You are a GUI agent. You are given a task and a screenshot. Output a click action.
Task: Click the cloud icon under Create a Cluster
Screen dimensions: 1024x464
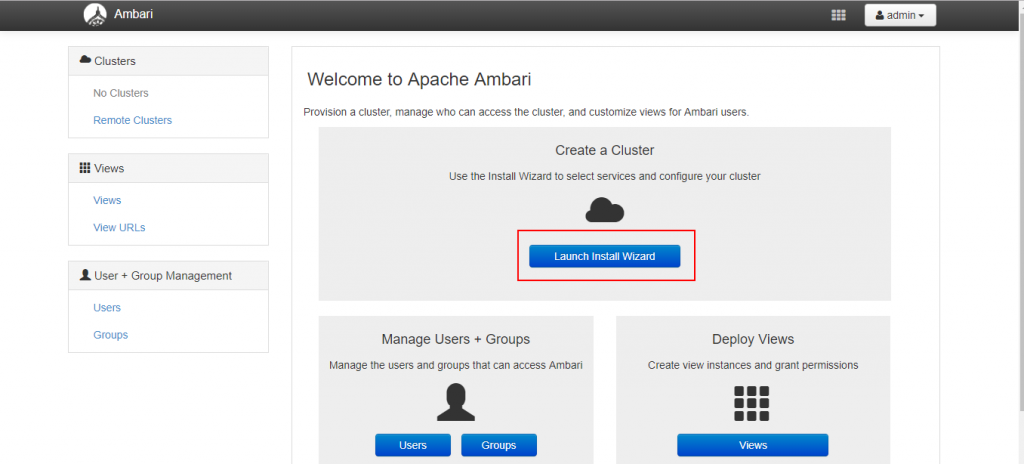[605, 210]
